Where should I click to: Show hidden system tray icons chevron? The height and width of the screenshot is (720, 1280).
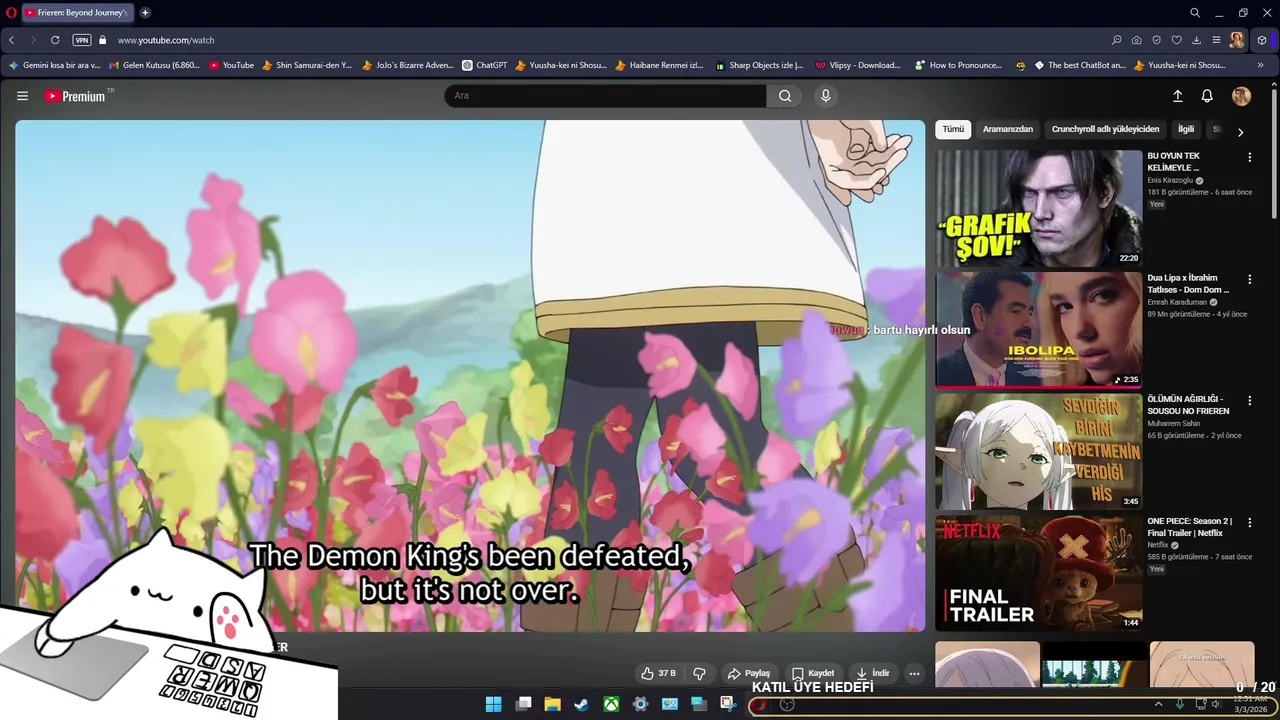click(x=1158, y=704)
